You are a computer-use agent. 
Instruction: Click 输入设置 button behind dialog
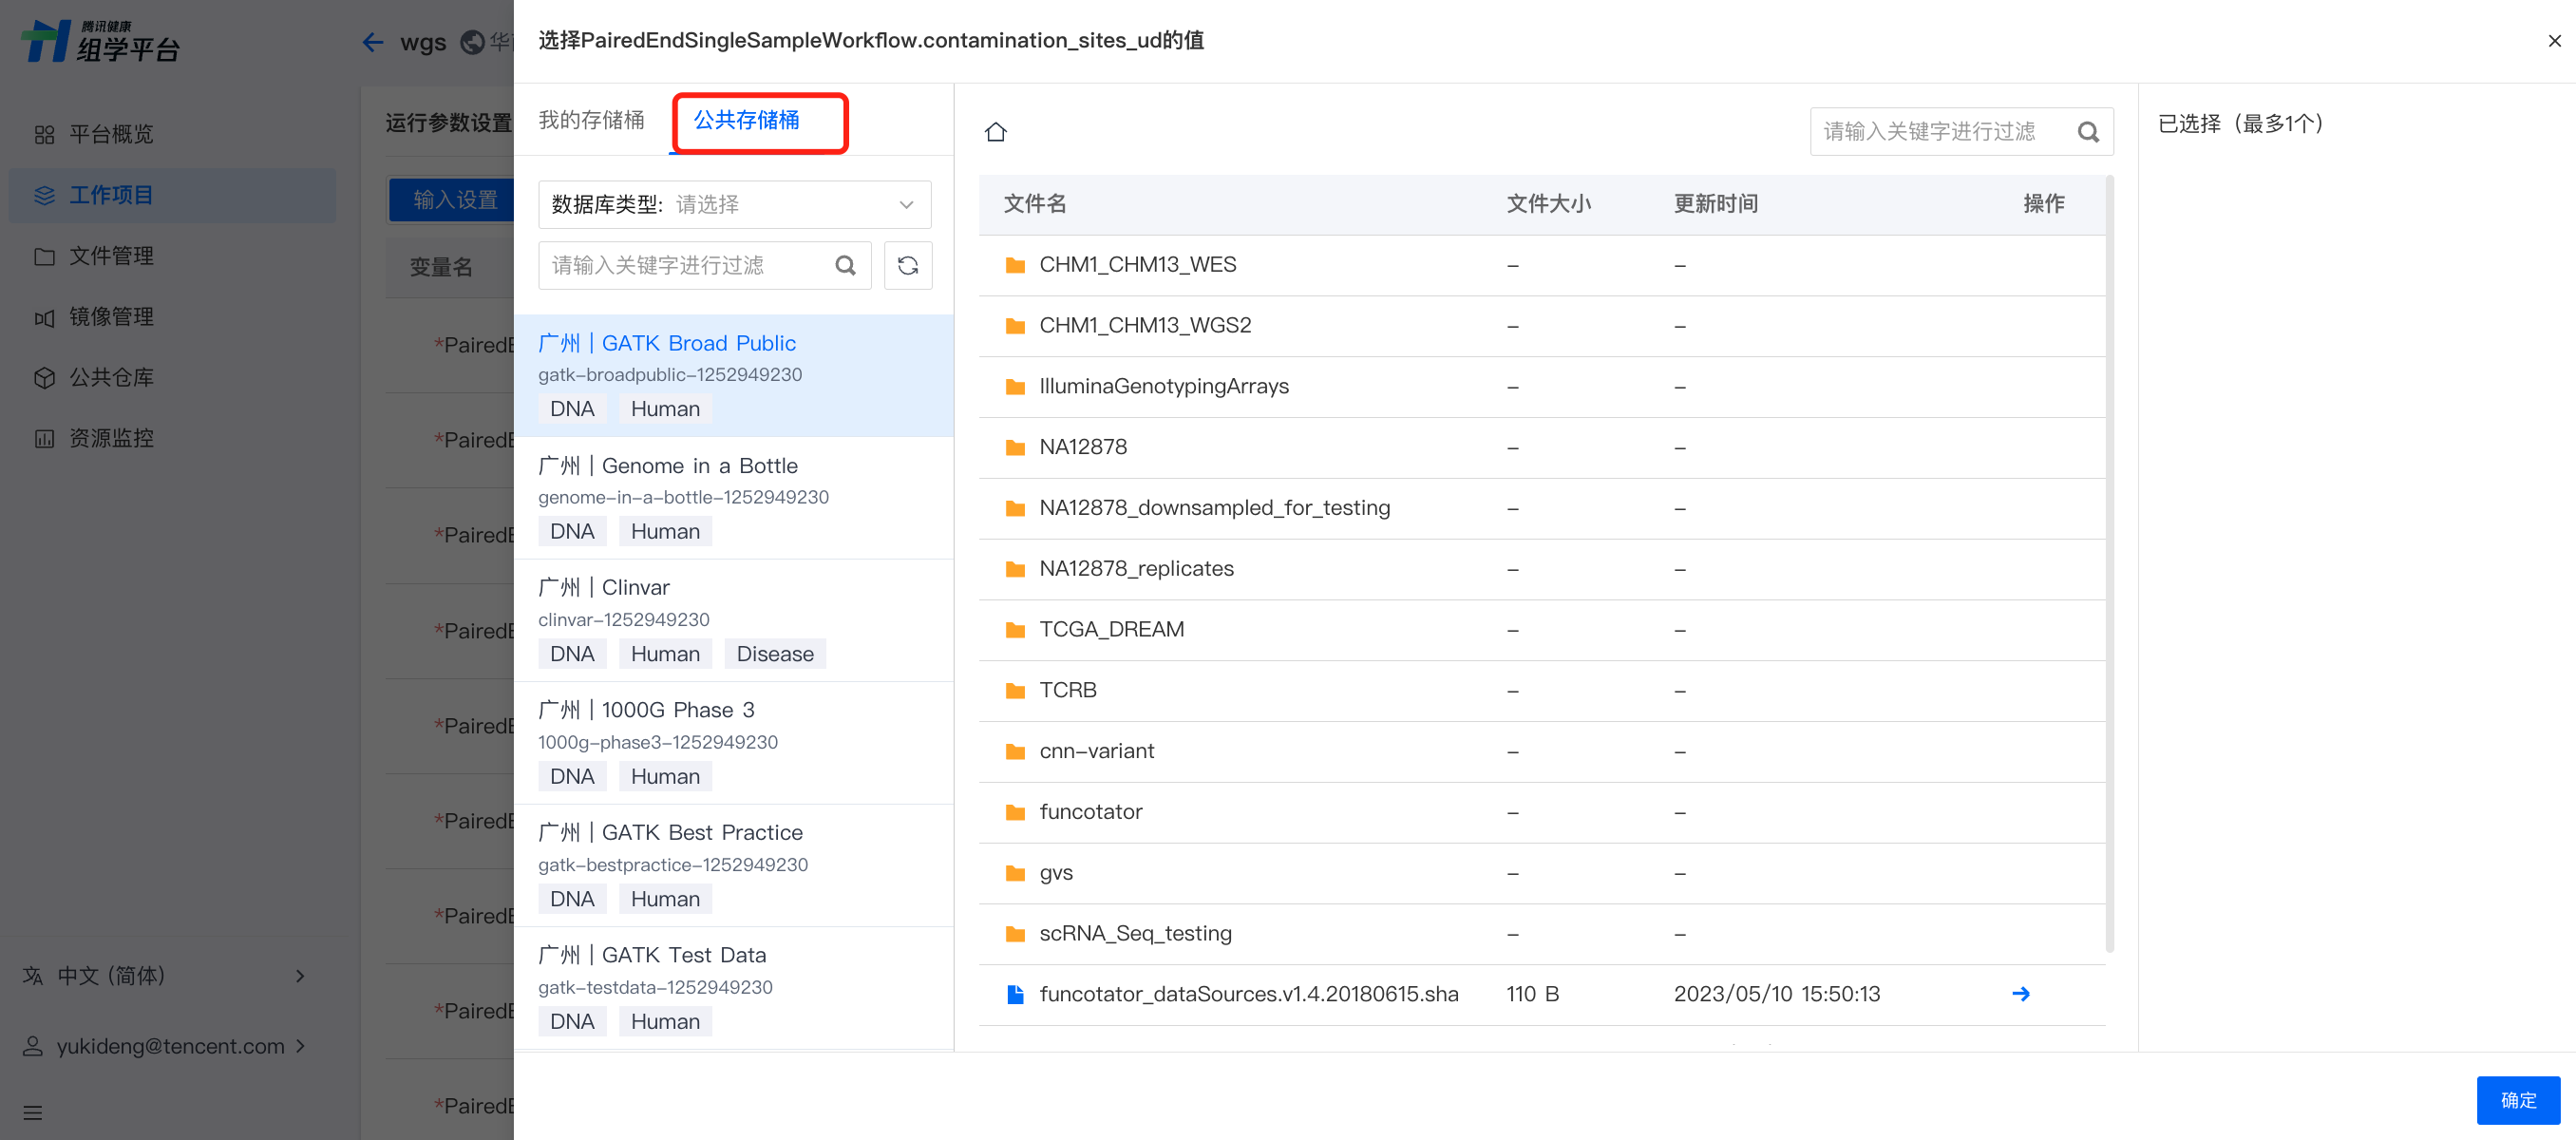pos(452,200)
